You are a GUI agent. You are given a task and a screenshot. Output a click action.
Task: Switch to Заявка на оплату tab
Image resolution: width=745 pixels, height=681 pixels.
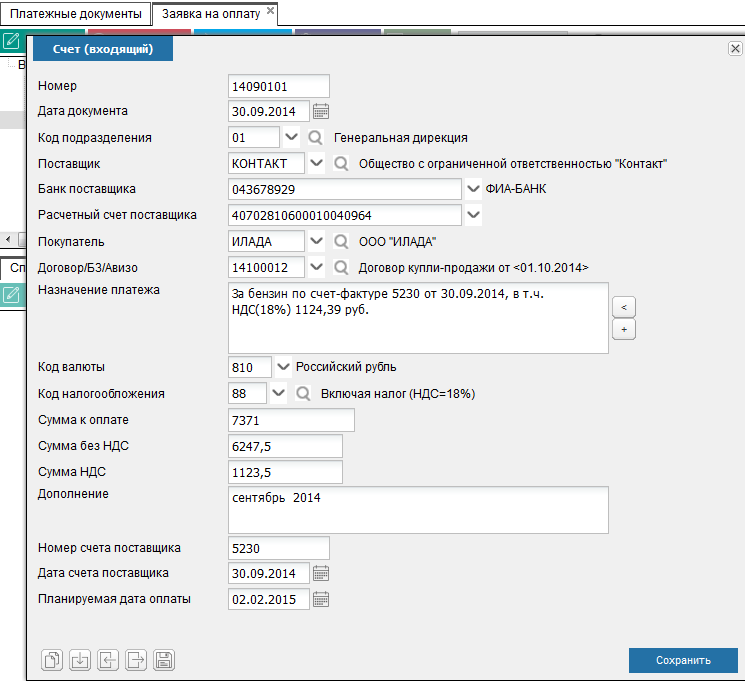click(x=211, y=14)
